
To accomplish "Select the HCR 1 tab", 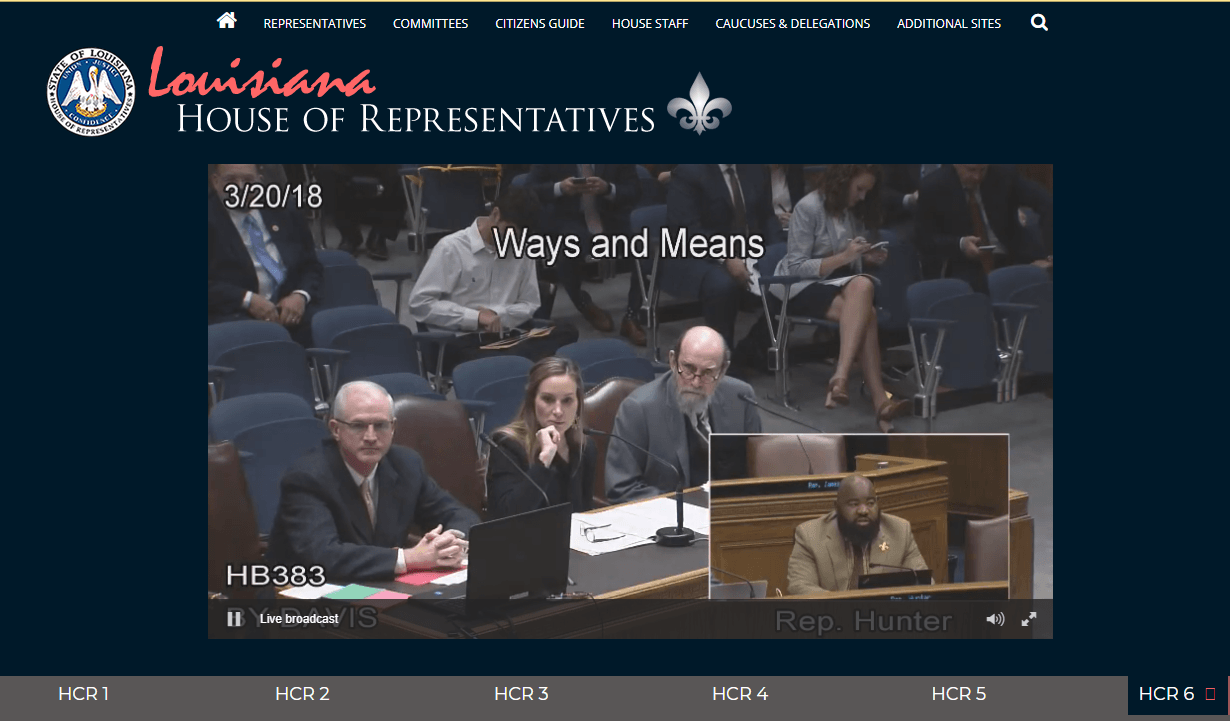I will (x=84, y=694).
